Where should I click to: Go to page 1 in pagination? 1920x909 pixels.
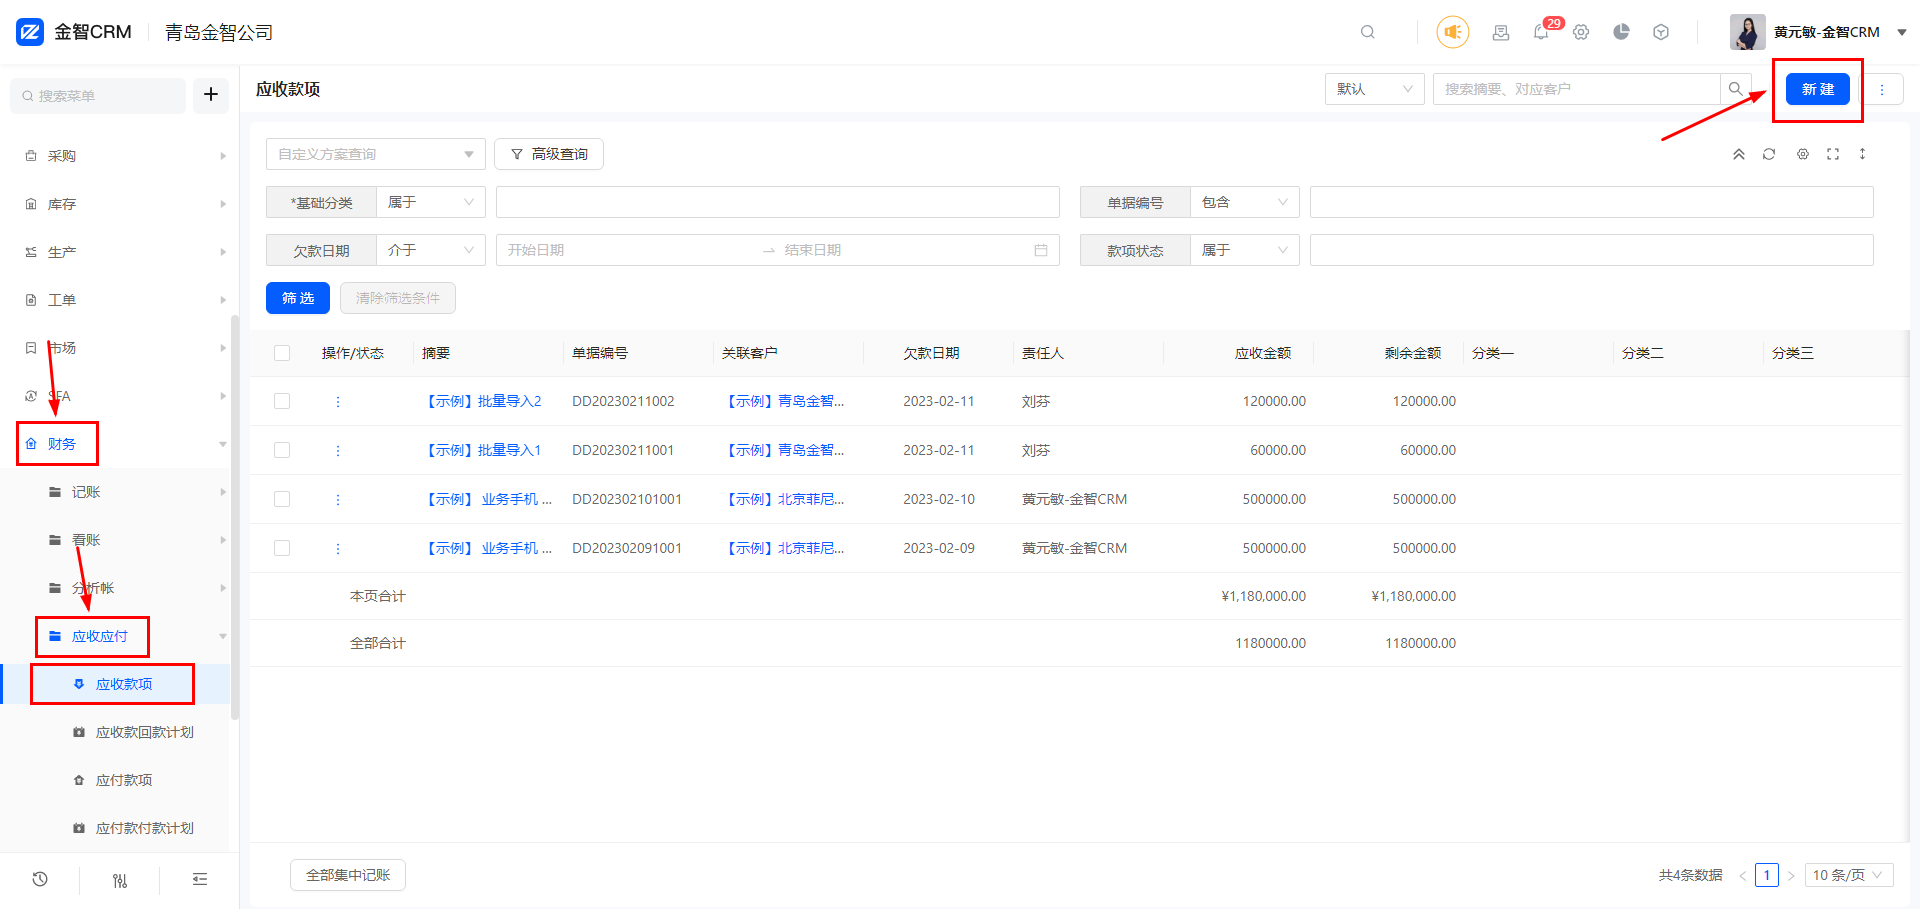click(x=1767, y=875)
